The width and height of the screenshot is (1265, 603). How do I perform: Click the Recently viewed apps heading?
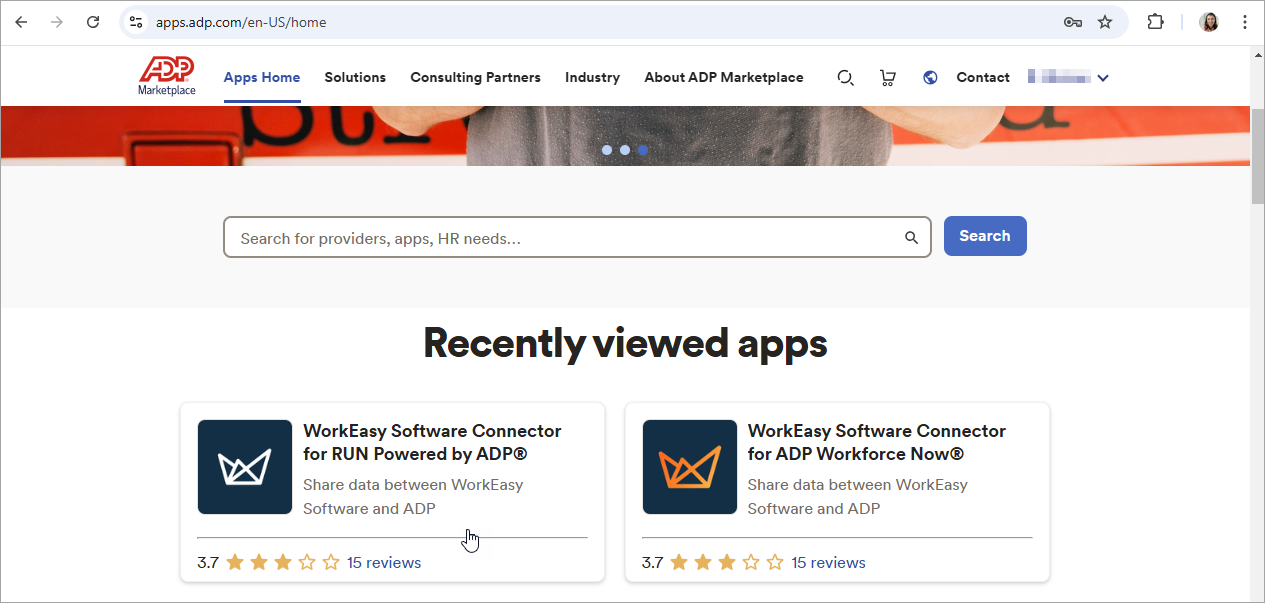pyautogui.click(x=625, y=343)
